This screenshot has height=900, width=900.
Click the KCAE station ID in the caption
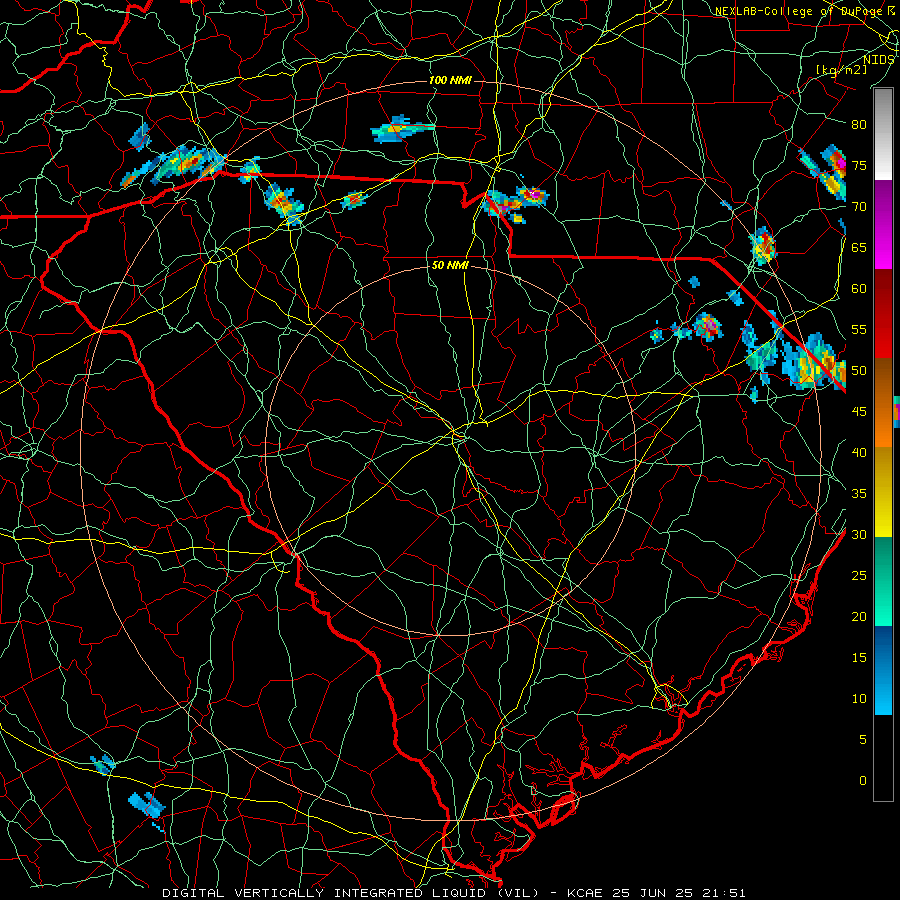pyautogui.click(x=584, y=893)
